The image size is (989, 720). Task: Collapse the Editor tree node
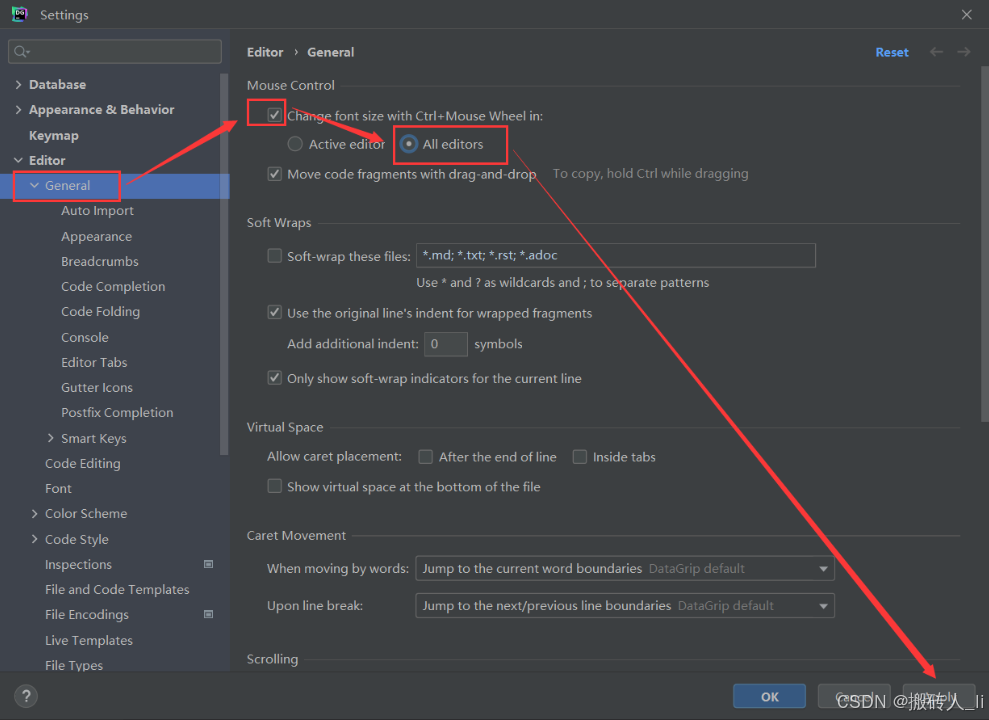click(18, 160)
